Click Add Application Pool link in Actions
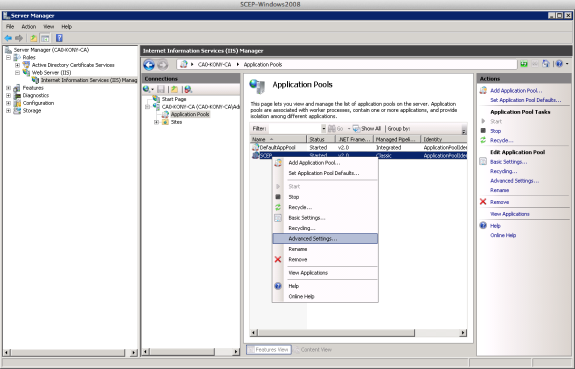The image size is (575, 369). coord(516,91)
